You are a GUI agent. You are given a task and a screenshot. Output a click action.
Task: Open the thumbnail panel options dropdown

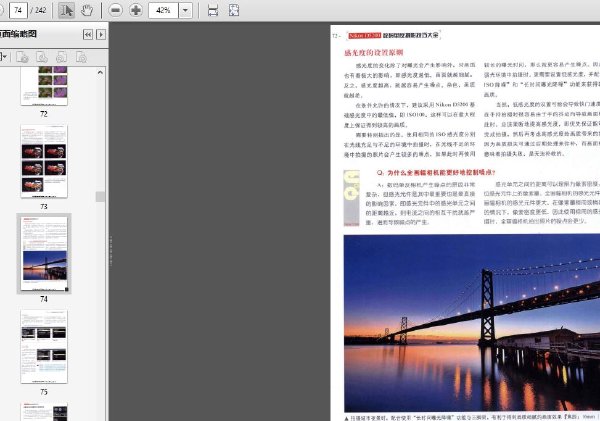click(x=3, y=57)
